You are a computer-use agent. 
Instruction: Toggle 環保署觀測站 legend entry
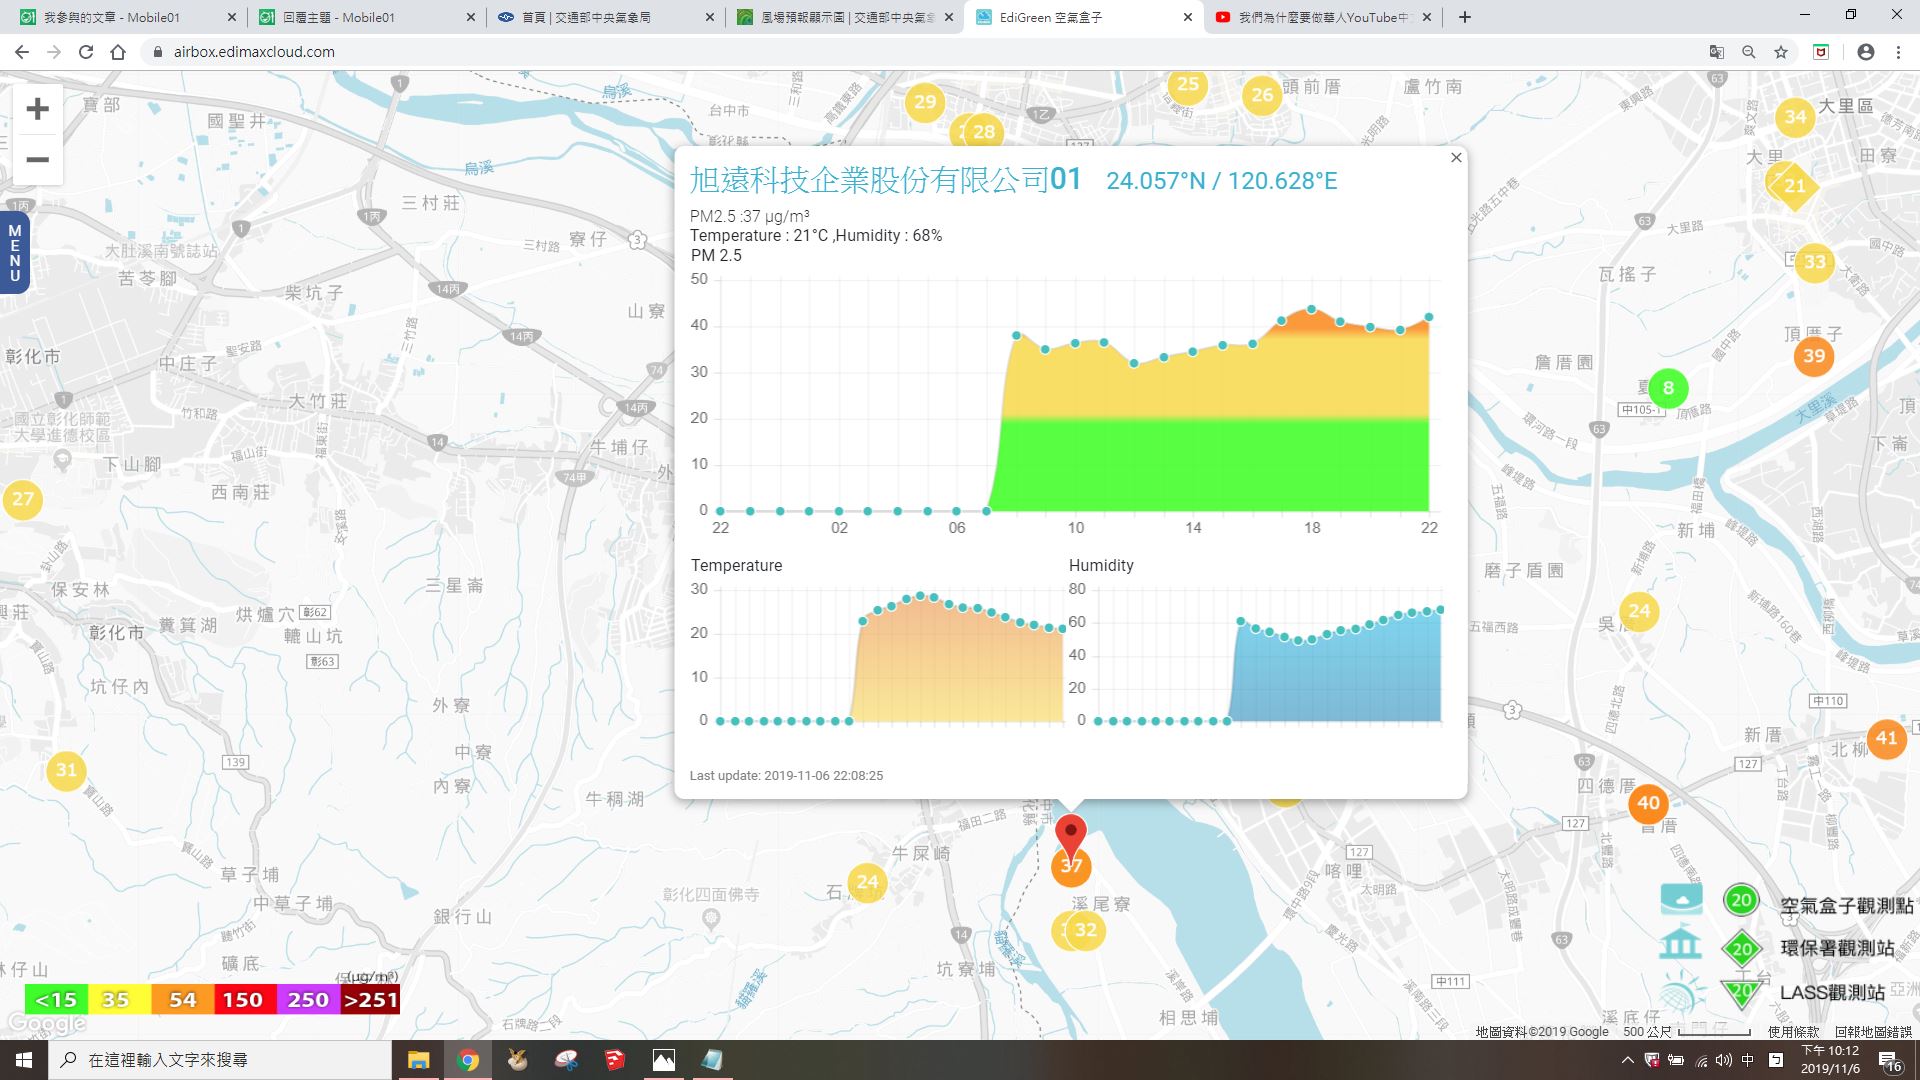click(1837, 948)
